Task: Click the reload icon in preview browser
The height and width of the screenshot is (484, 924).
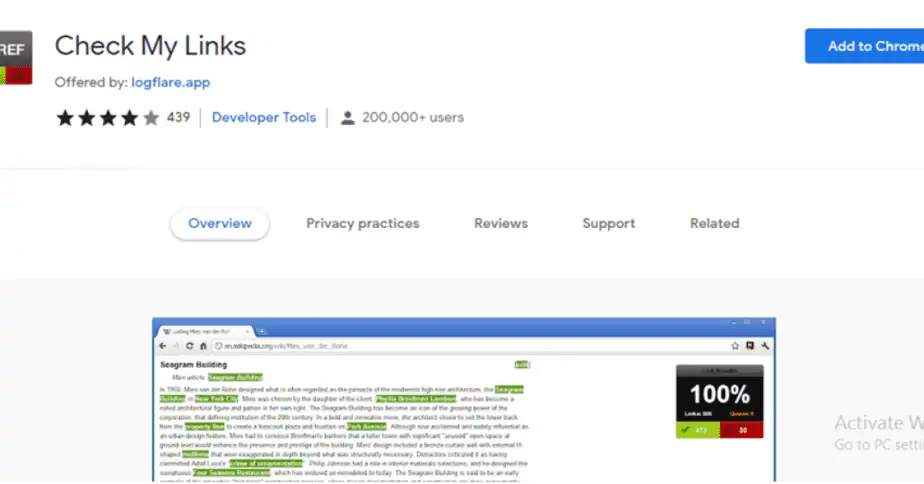Action: 189,345
